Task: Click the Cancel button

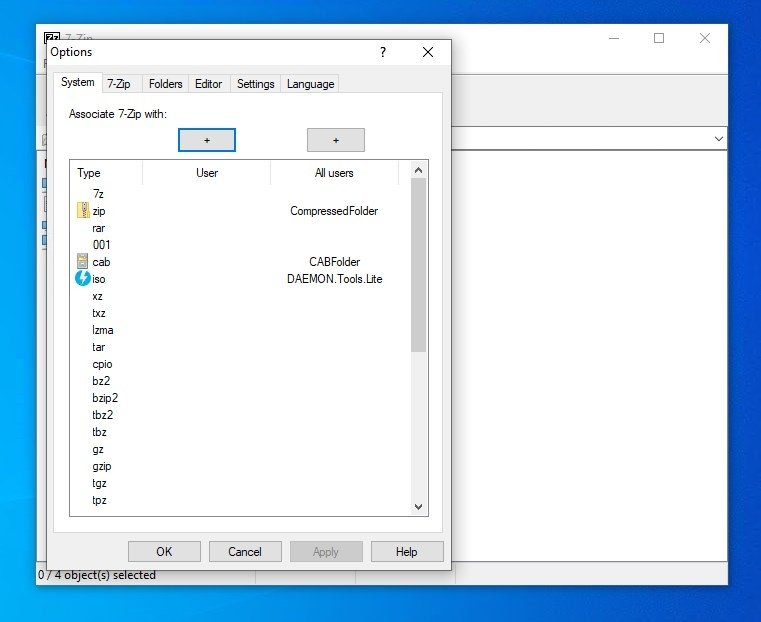Action: [245, 552]
